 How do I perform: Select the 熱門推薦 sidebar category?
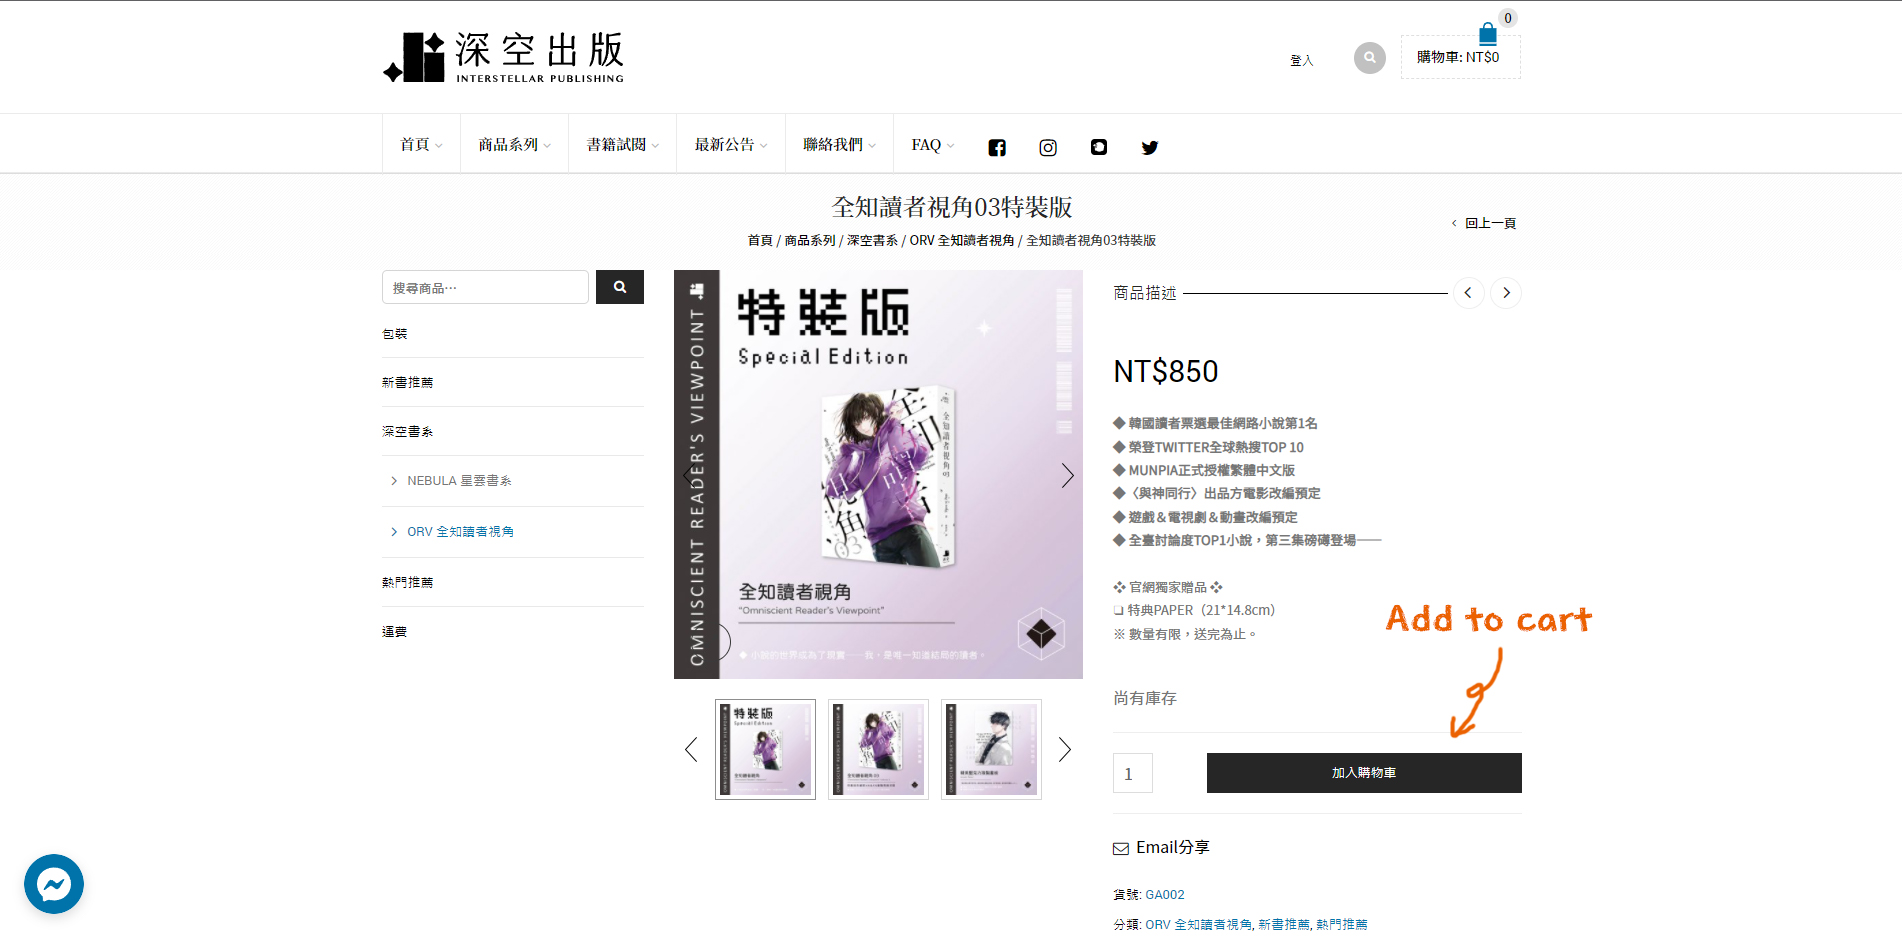click(x=407, y=582)
